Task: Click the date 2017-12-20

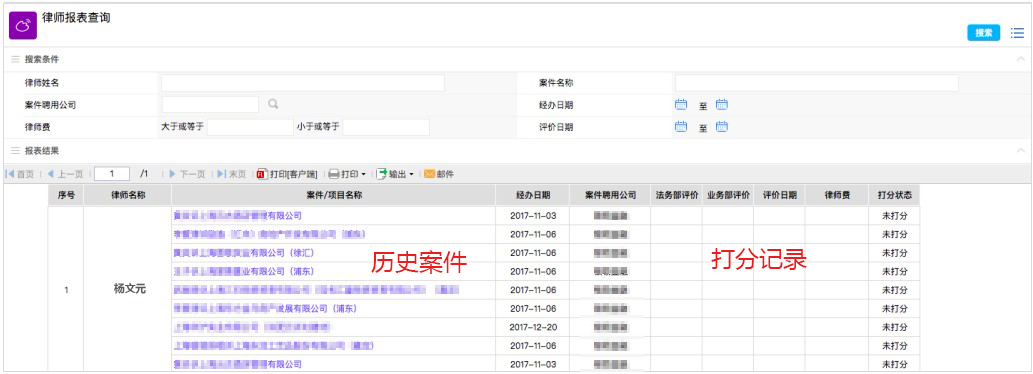Action: (x=534, y=327)
